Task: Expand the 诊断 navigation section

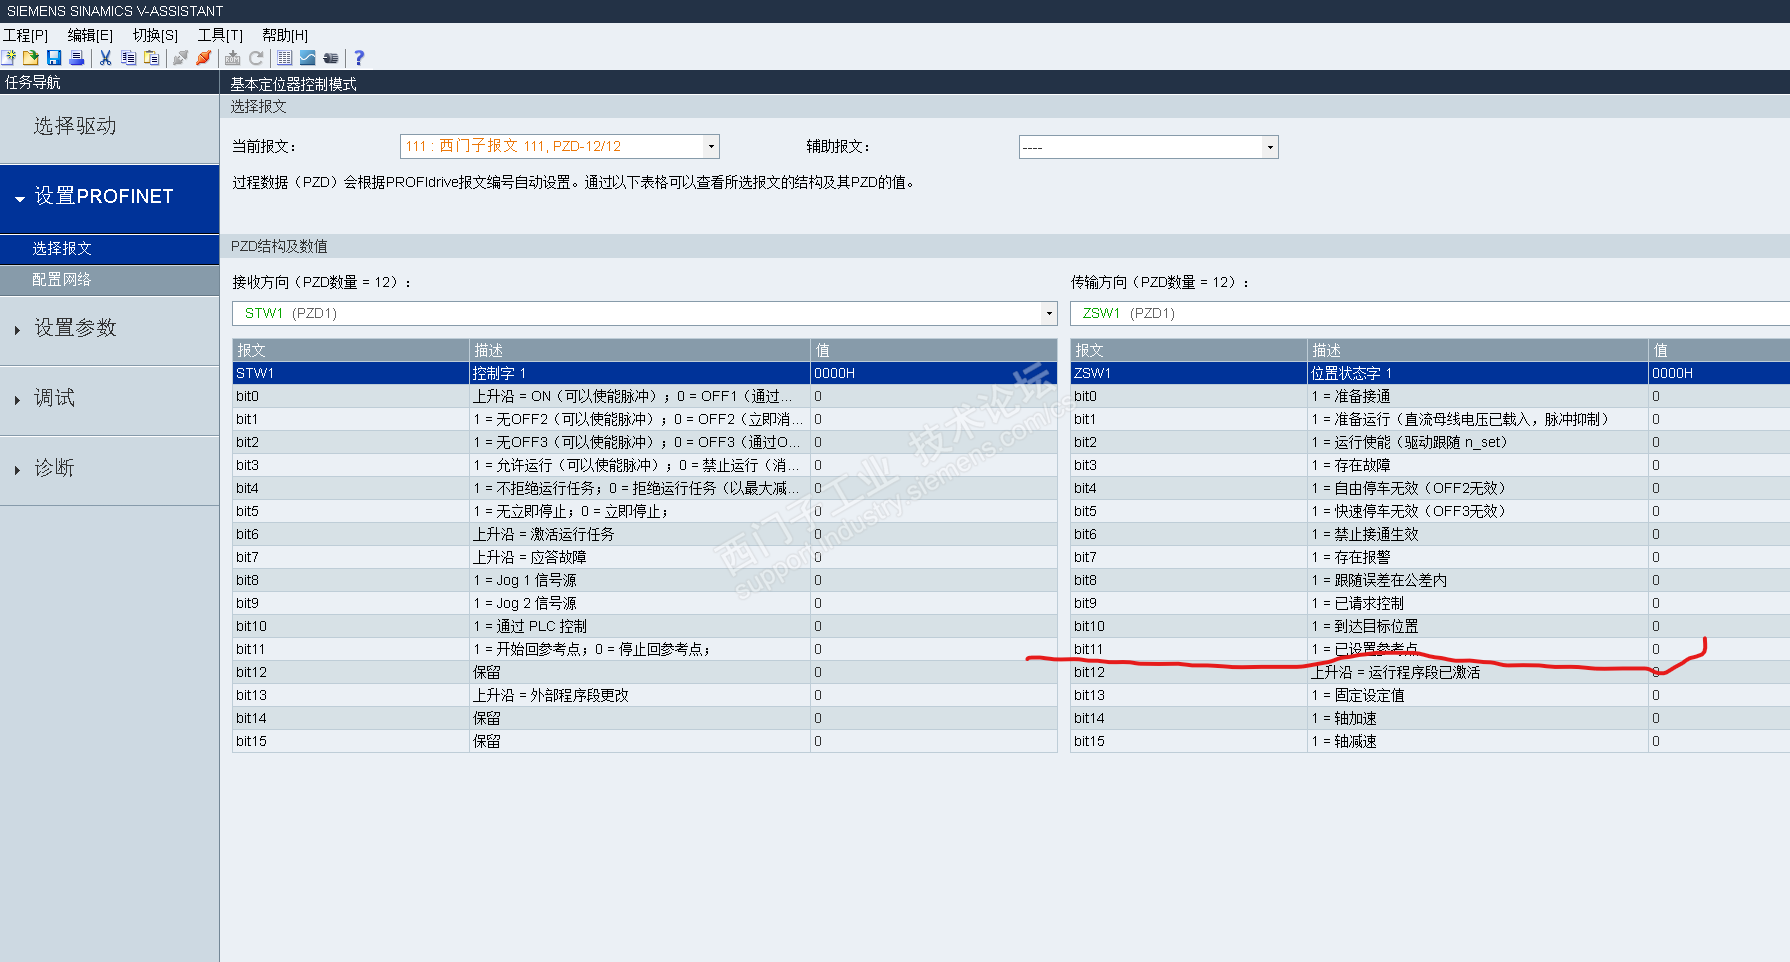Action: point(109,469)
